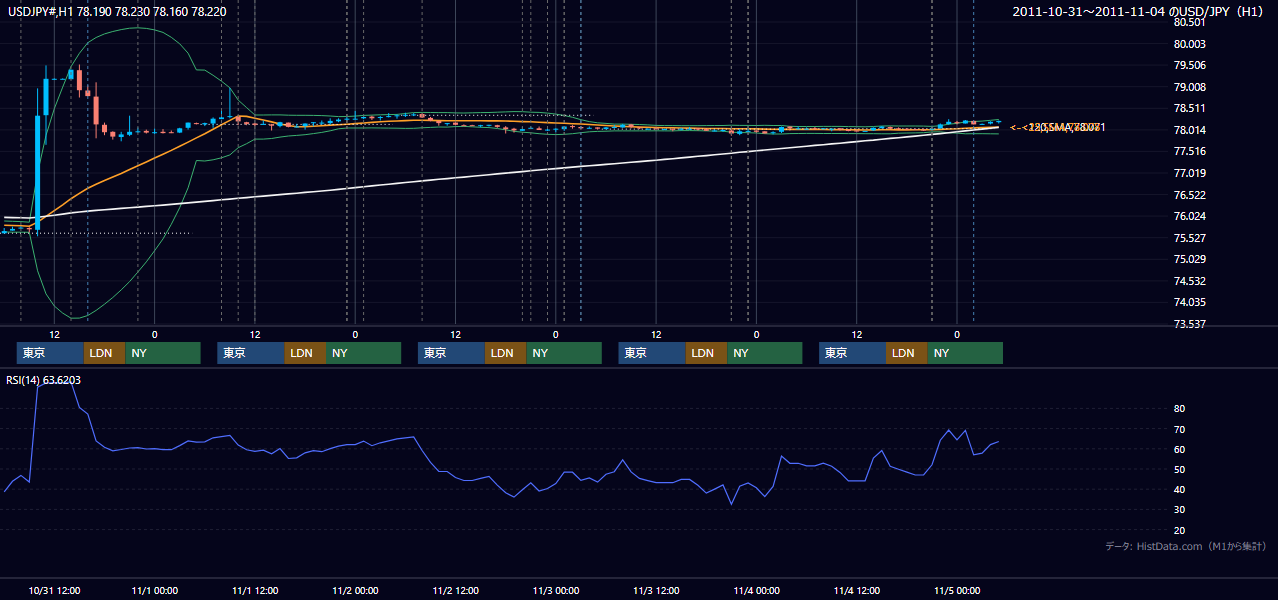
Task: Click the 76.024 price axis label
Action: [x=1190, y=216]
